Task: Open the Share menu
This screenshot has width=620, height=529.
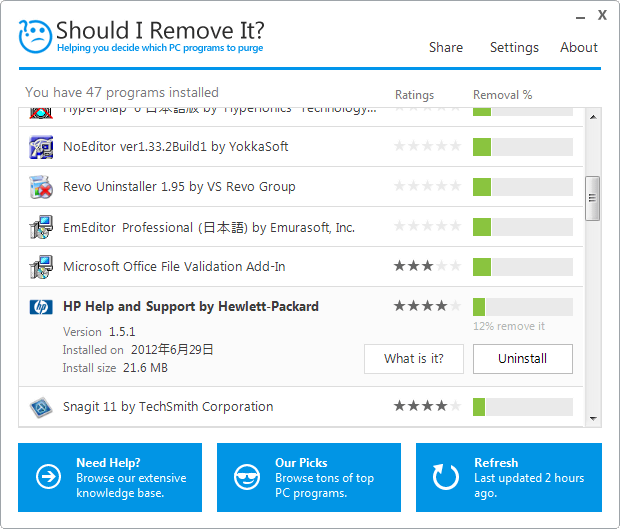Action: click(446, 47)
